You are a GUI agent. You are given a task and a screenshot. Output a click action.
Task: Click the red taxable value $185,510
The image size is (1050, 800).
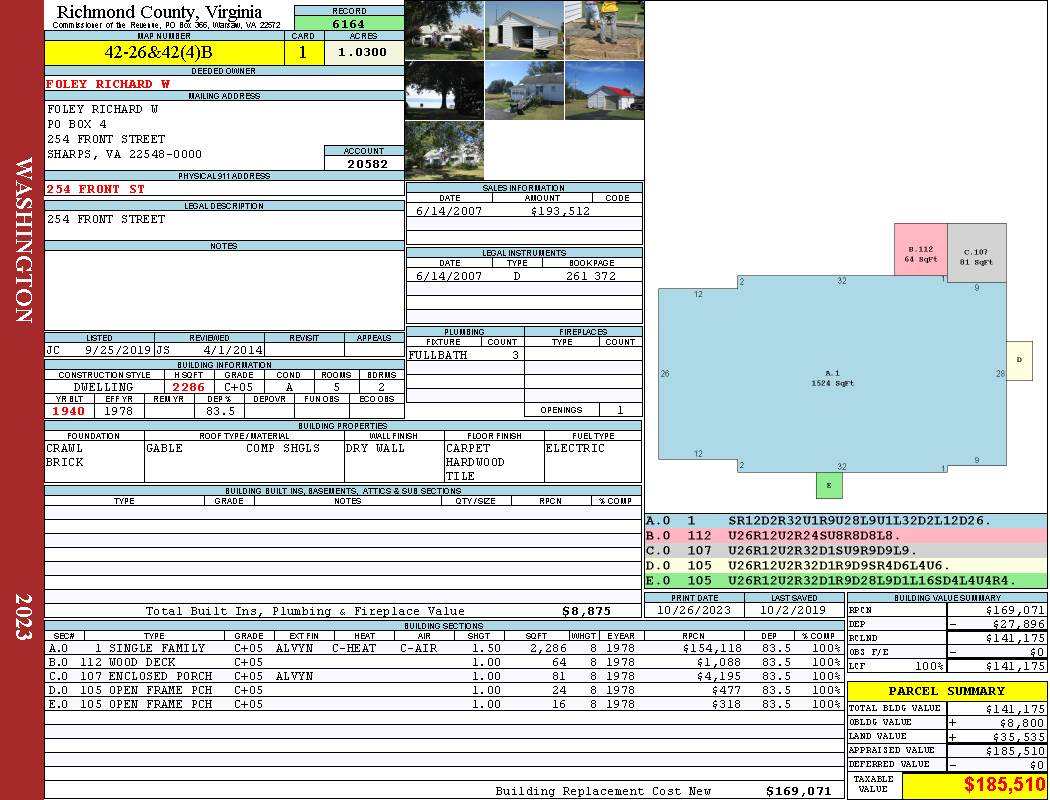pyautogui.click(x=1004, y=784)
